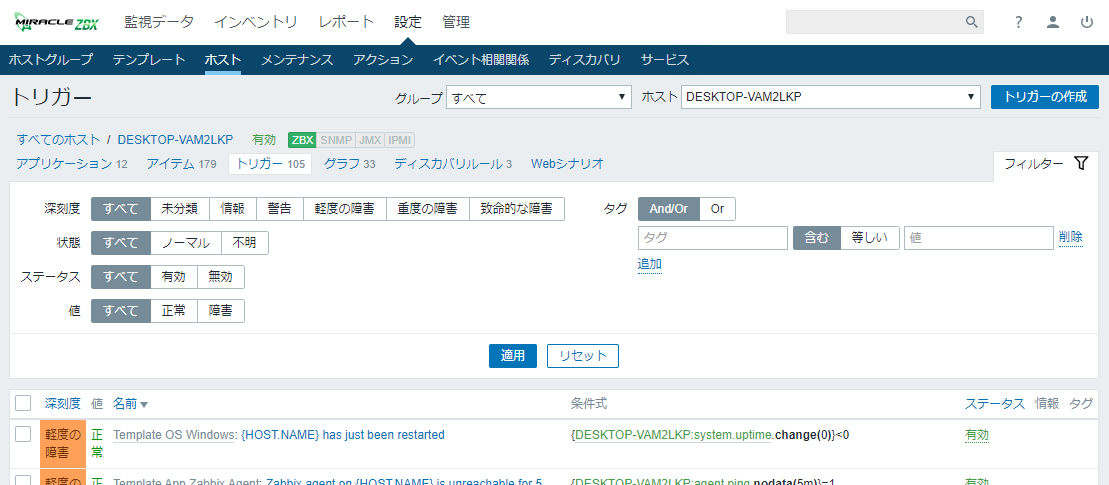1109x485 pixels.
Task: Click the logout power icon
Action: click(1086, 22)
